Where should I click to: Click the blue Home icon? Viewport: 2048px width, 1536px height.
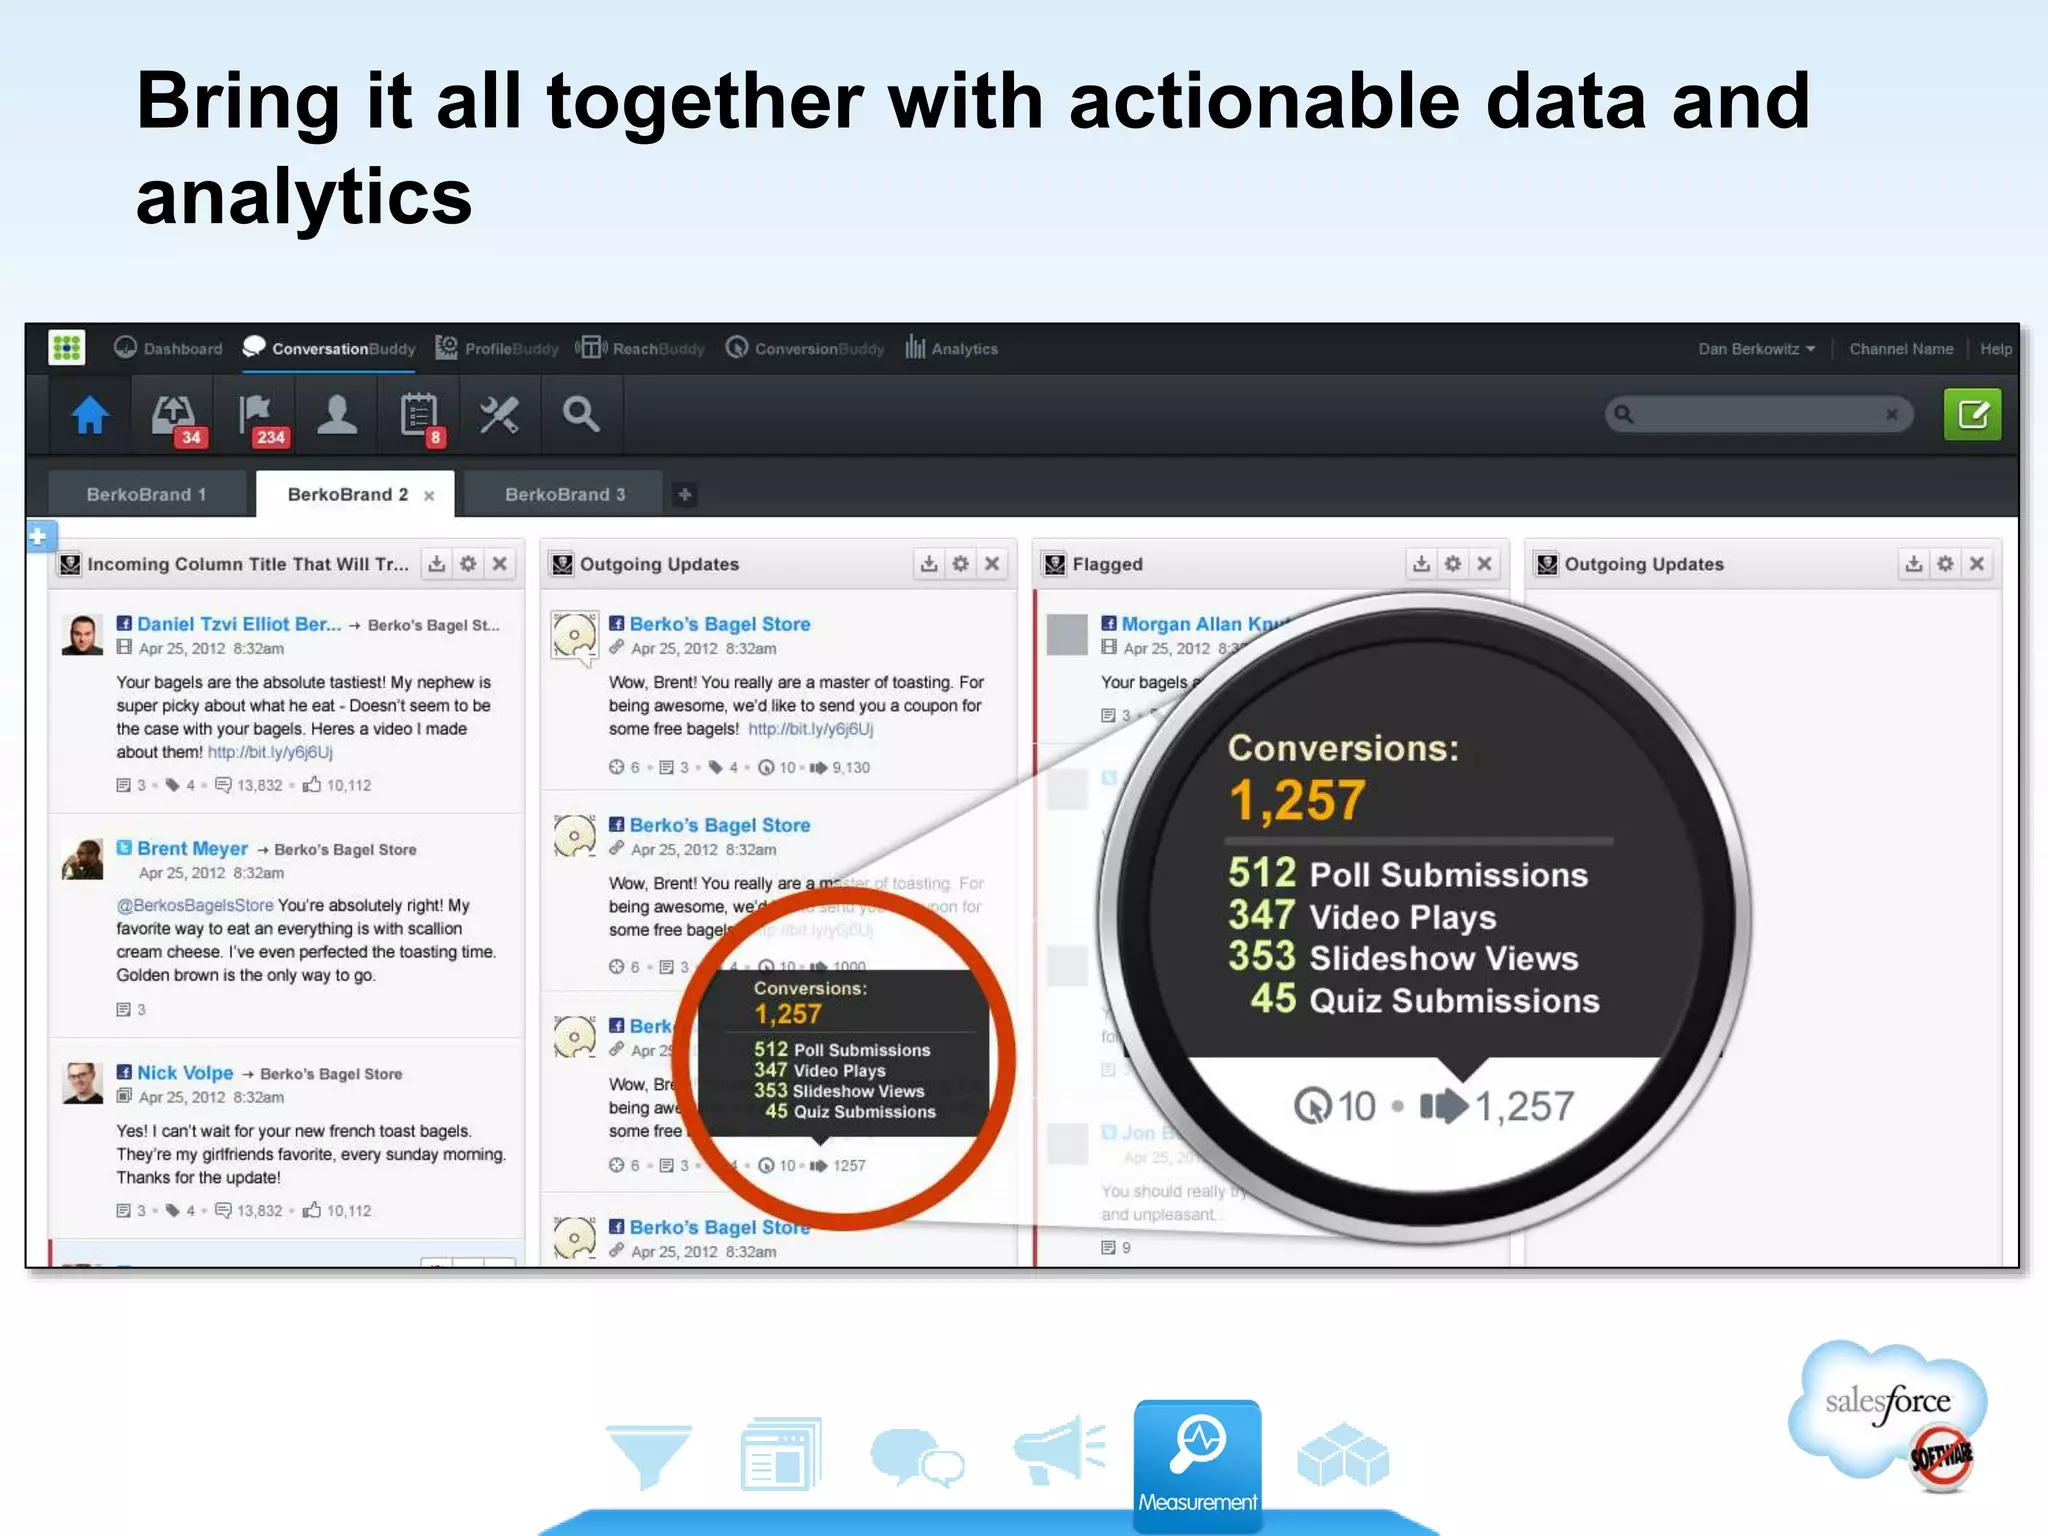[90, 414]
